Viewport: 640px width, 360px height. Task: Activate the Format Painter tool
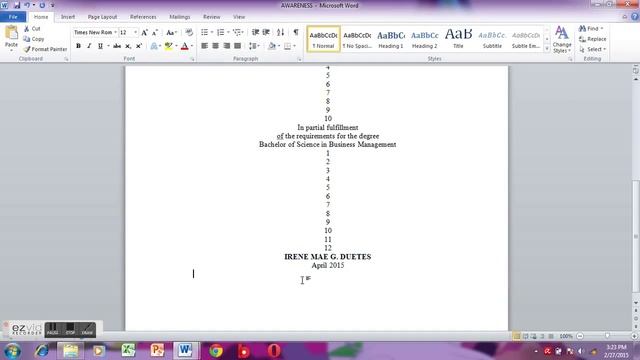coord(45,49)
